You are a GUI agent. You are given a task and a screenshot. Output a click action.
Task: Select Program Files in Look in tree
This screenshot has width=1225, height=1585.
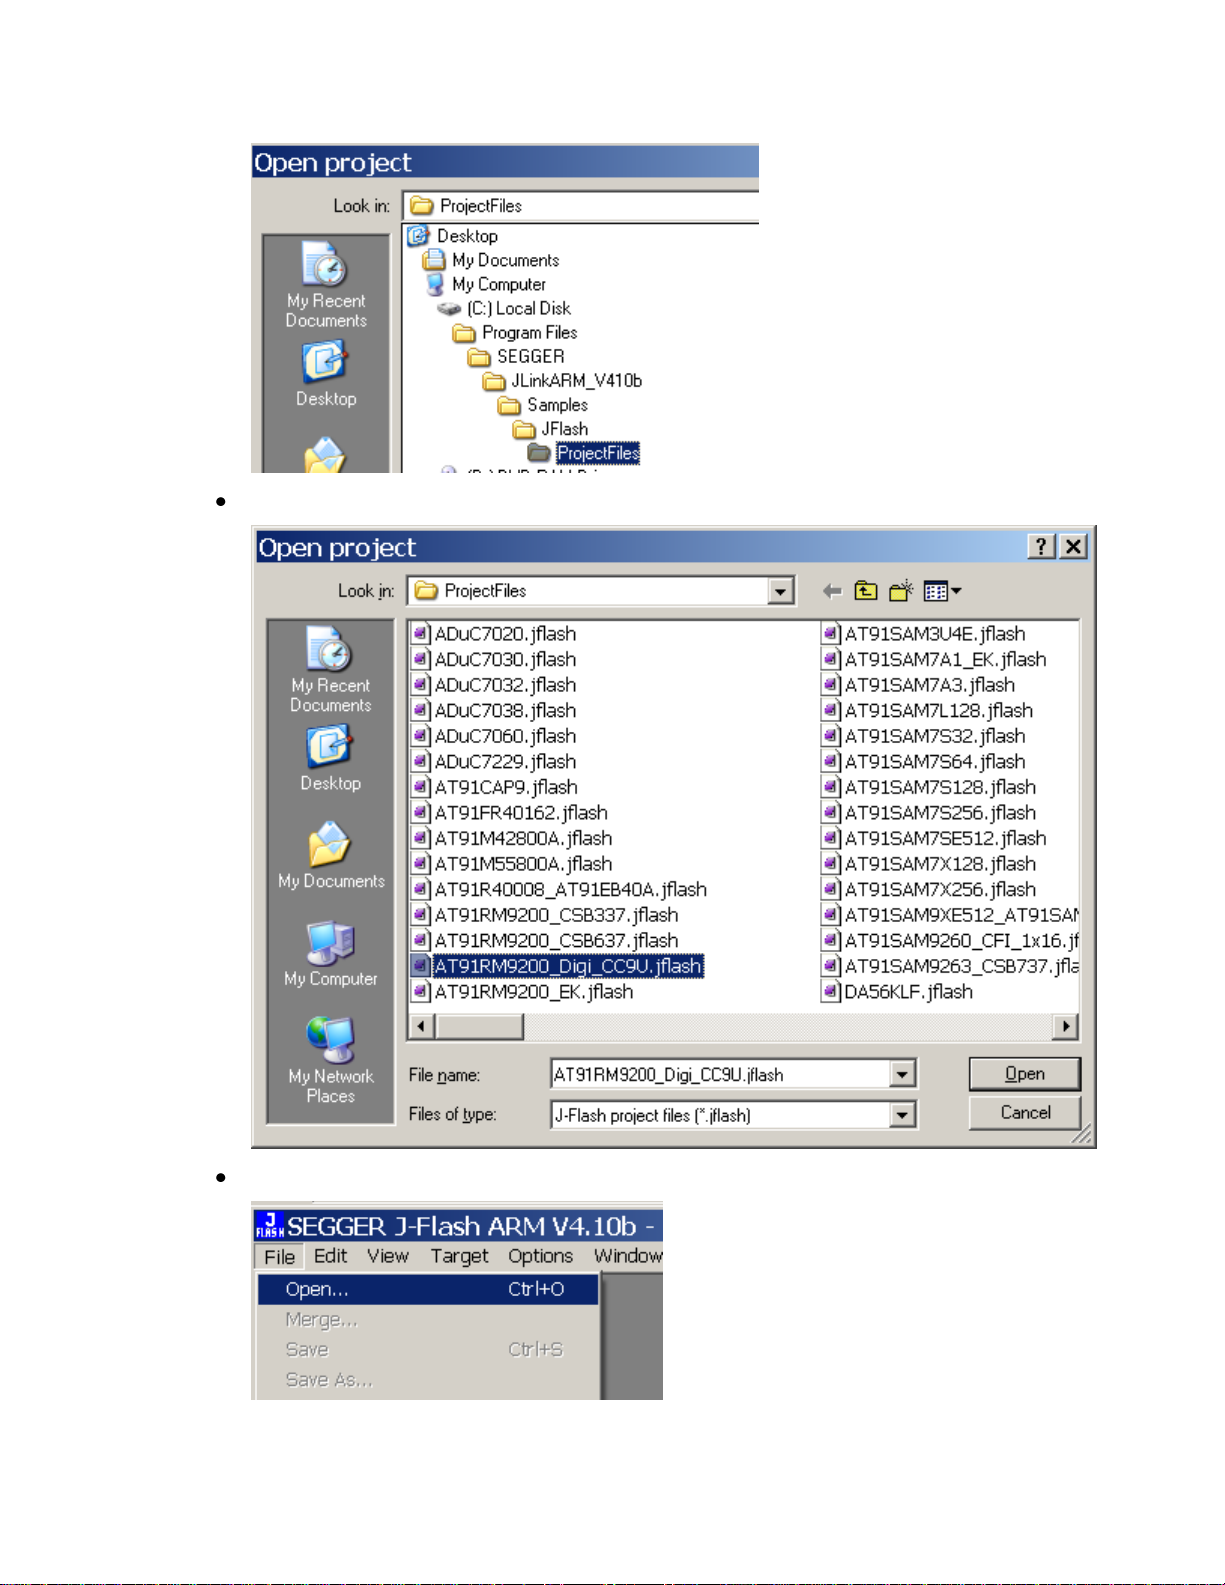[x=516, y=333]
